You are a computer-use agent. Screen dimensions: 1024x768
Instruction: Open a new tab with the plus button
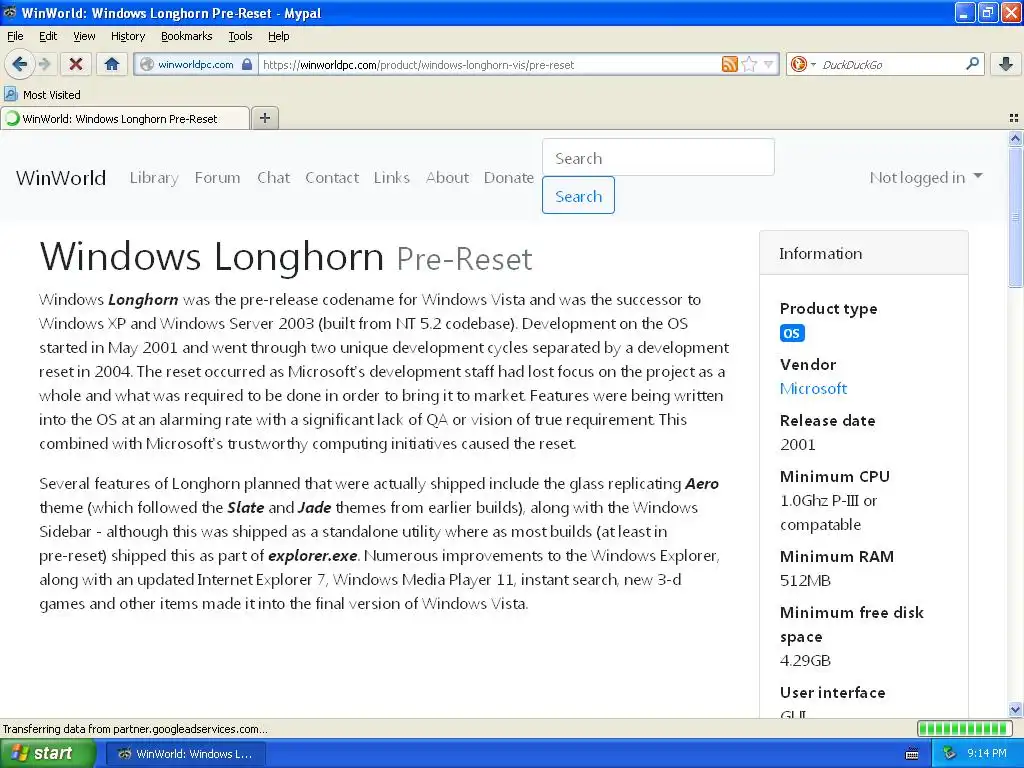264,118
